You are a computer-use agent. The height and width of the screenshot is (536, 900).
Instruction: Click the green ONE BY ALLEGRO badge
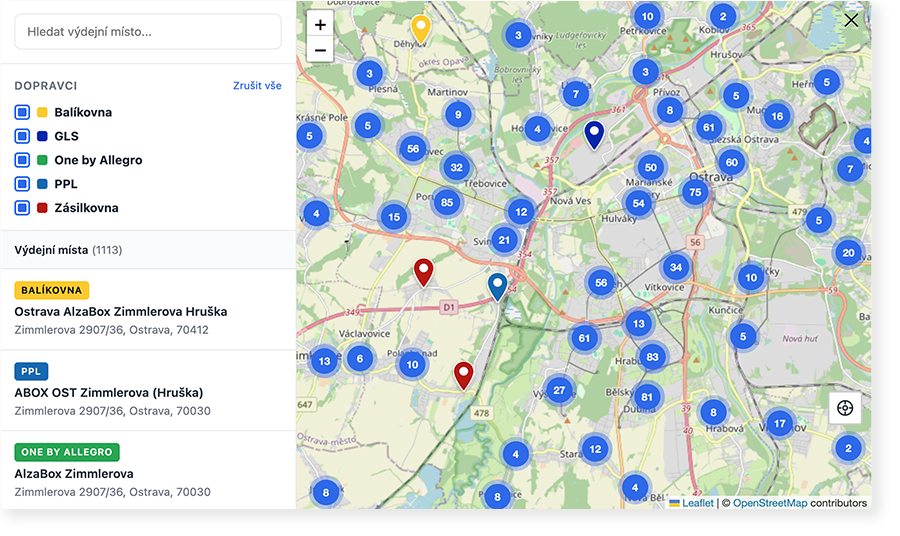pyautogui.click(x=67, y=452)
